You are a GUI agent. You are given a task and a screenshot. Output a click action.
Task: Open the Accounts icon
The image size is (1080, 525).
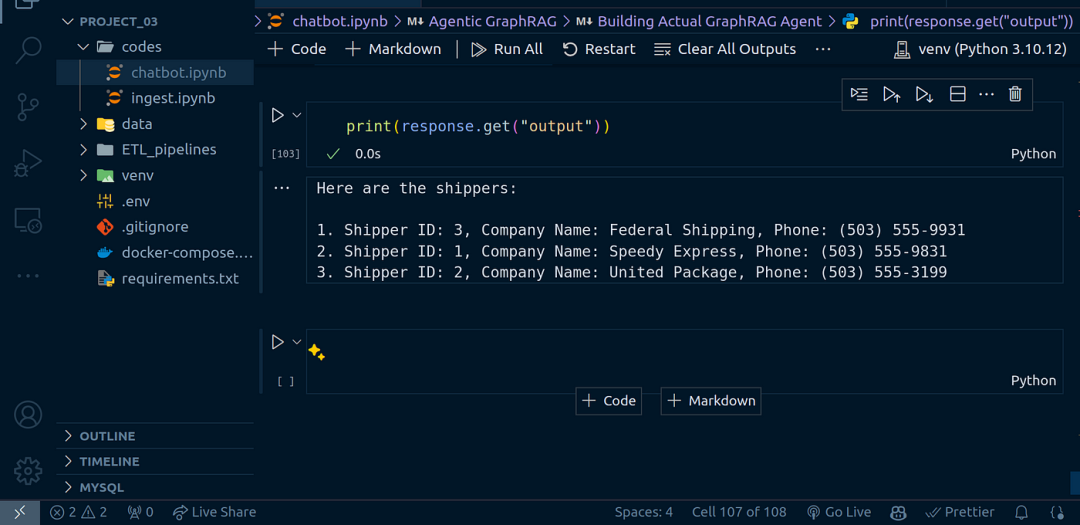[x=28, y=414]
